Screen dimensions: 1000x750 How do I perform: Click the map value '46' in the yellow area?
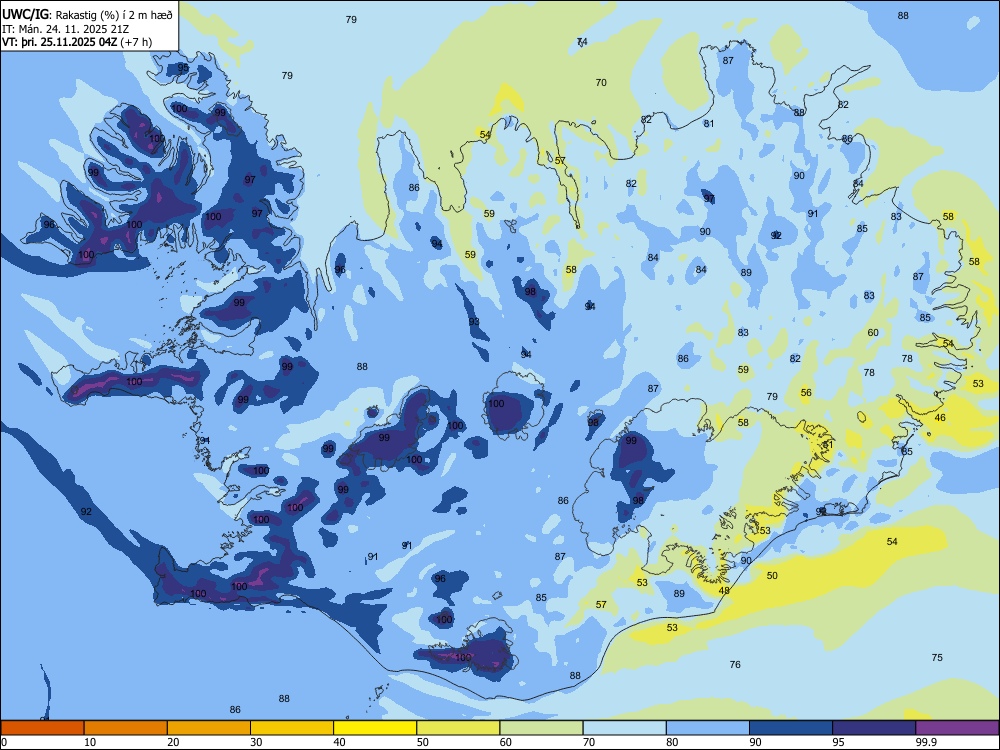[x=940, y=418]
